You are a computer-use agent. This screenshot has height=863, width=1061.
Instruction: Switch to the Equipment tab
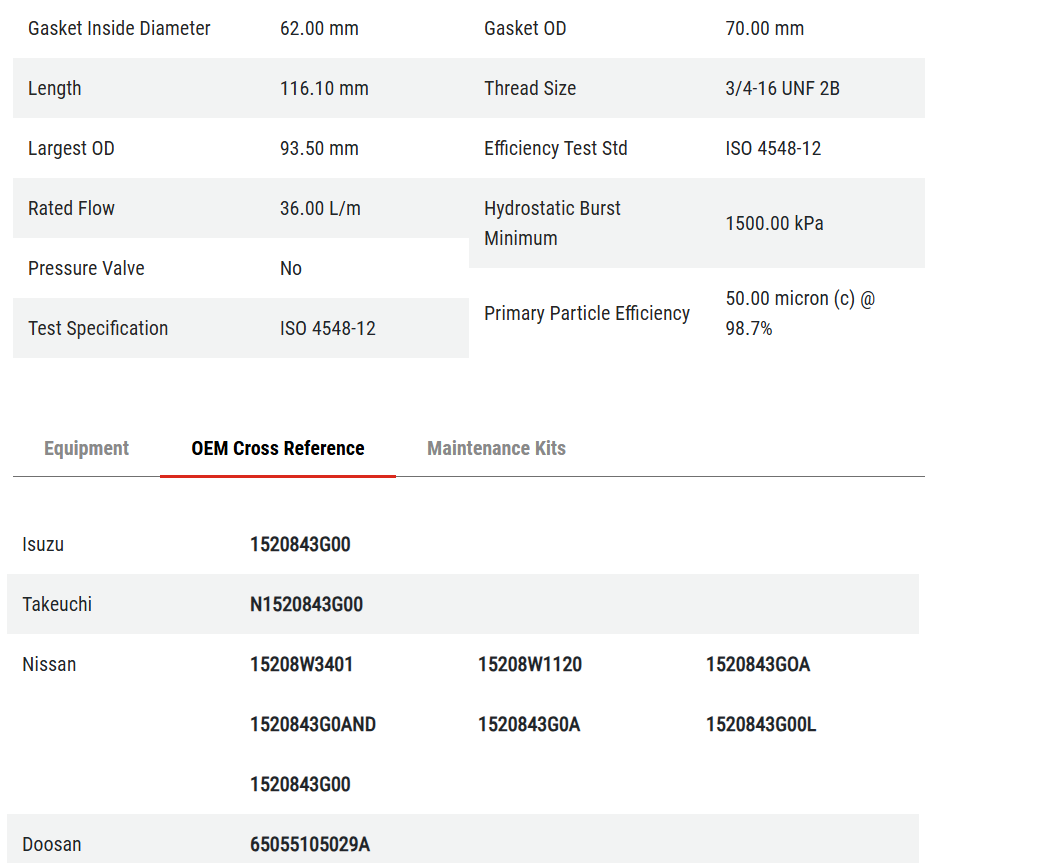(86, 448)
